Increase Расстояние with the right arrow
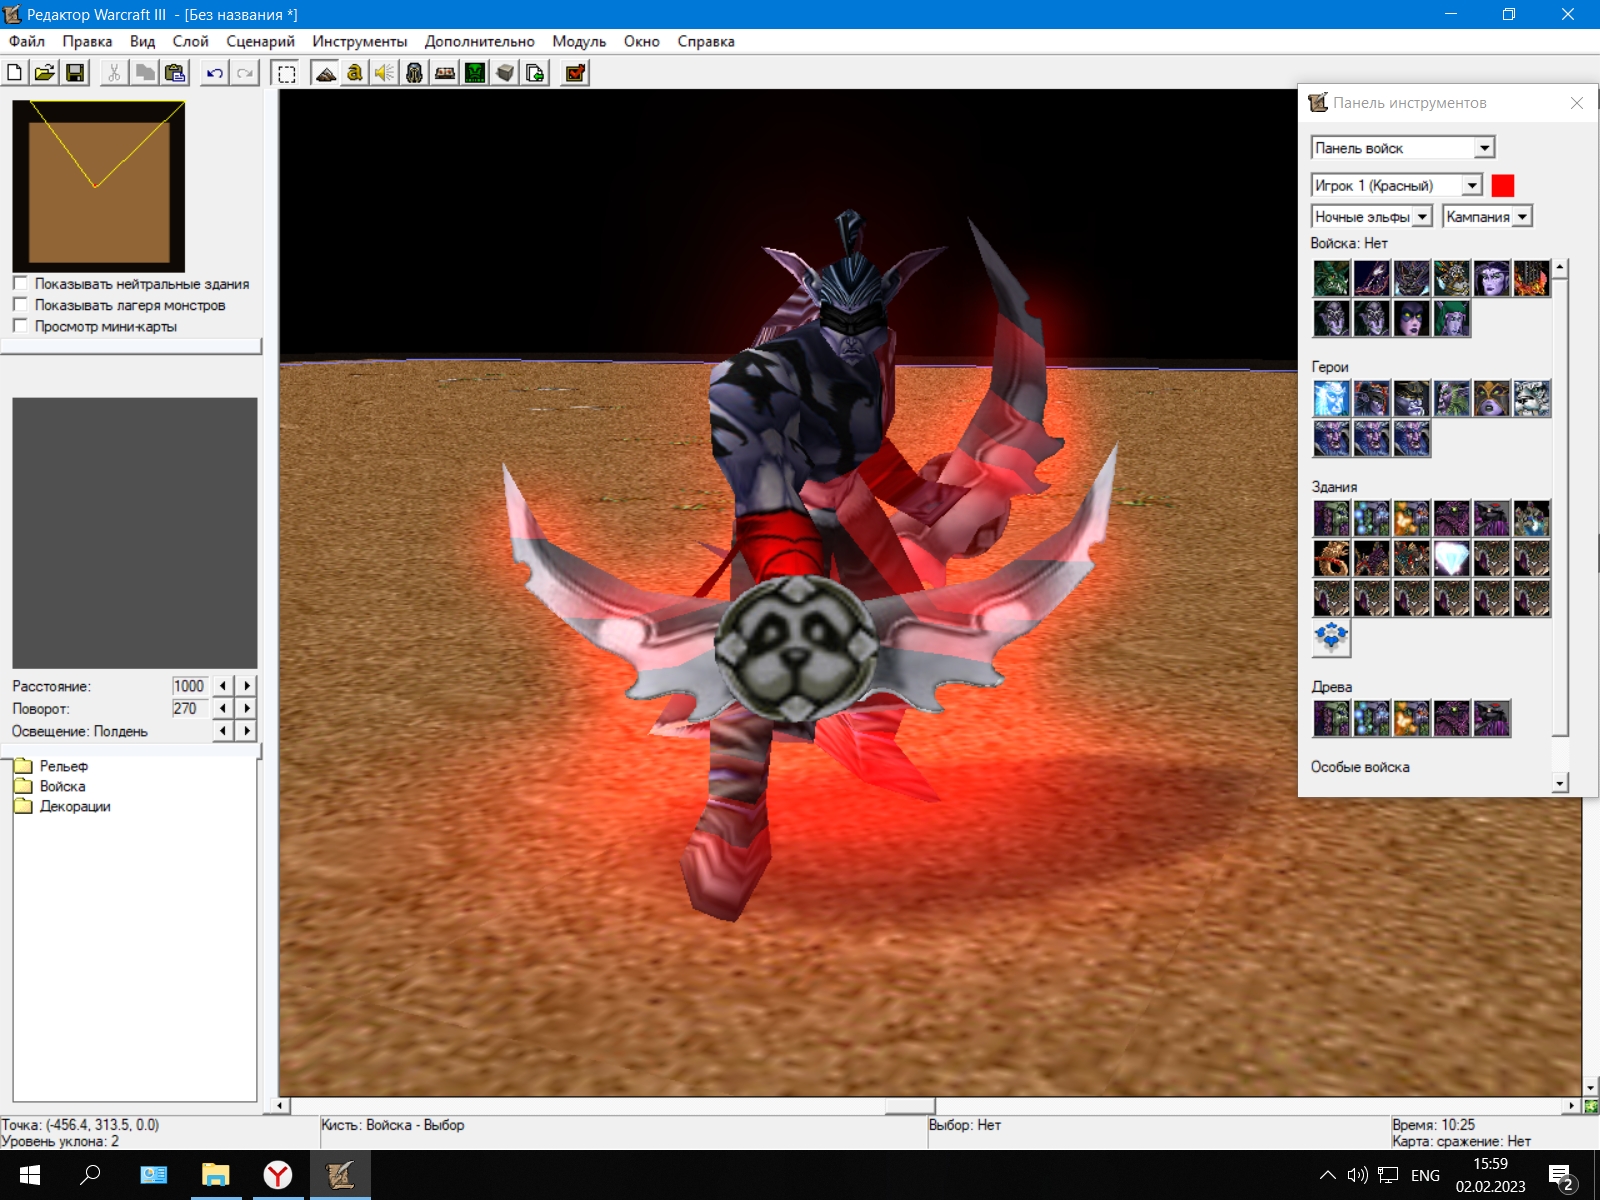The height and width of the screenshot is (1200, 1600). point(247,686)
